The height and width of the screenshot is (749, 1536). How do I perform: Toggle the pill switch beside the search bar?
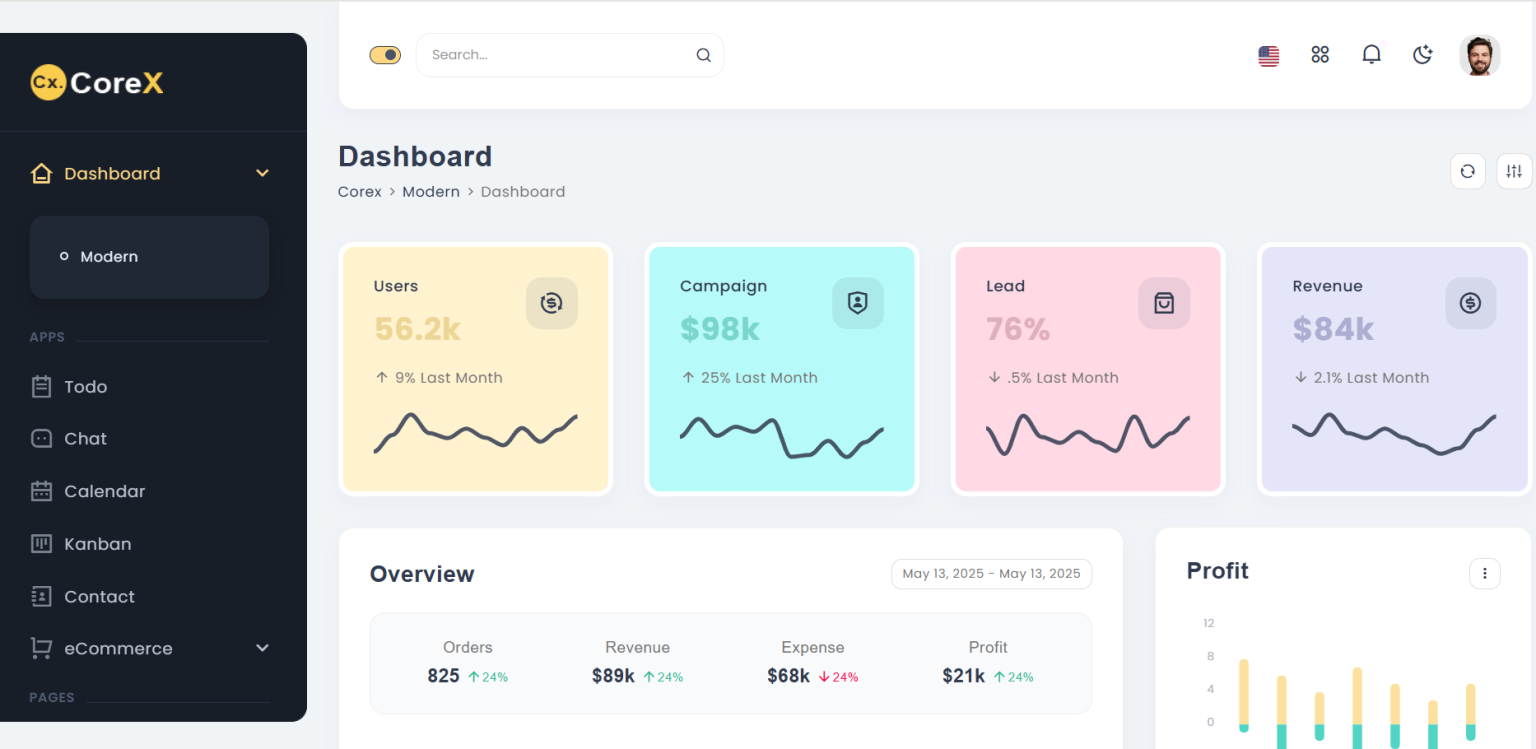click(385, 55)
